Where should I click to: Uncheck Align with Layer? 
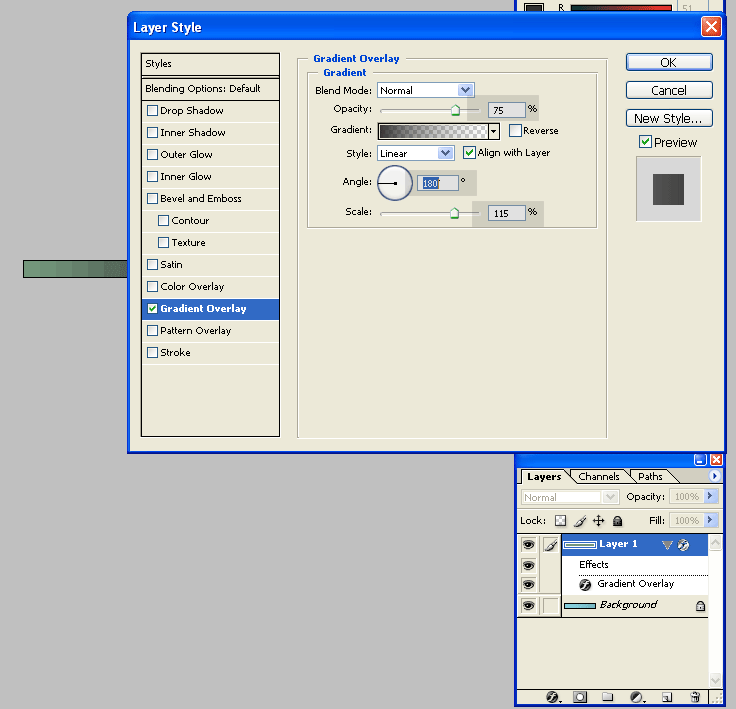(469, 153)
